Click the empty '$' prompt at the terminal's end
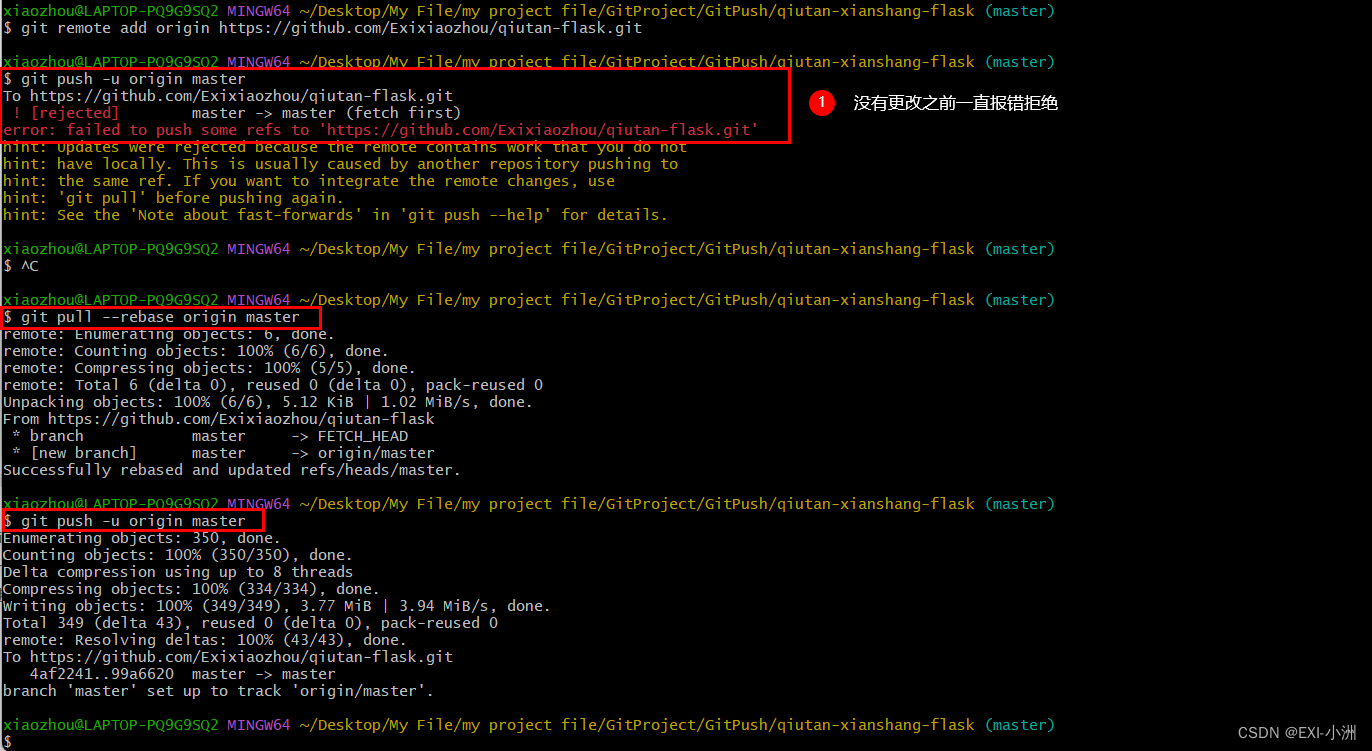This screenshot has height=751, width=1372. tap(7, 741)
